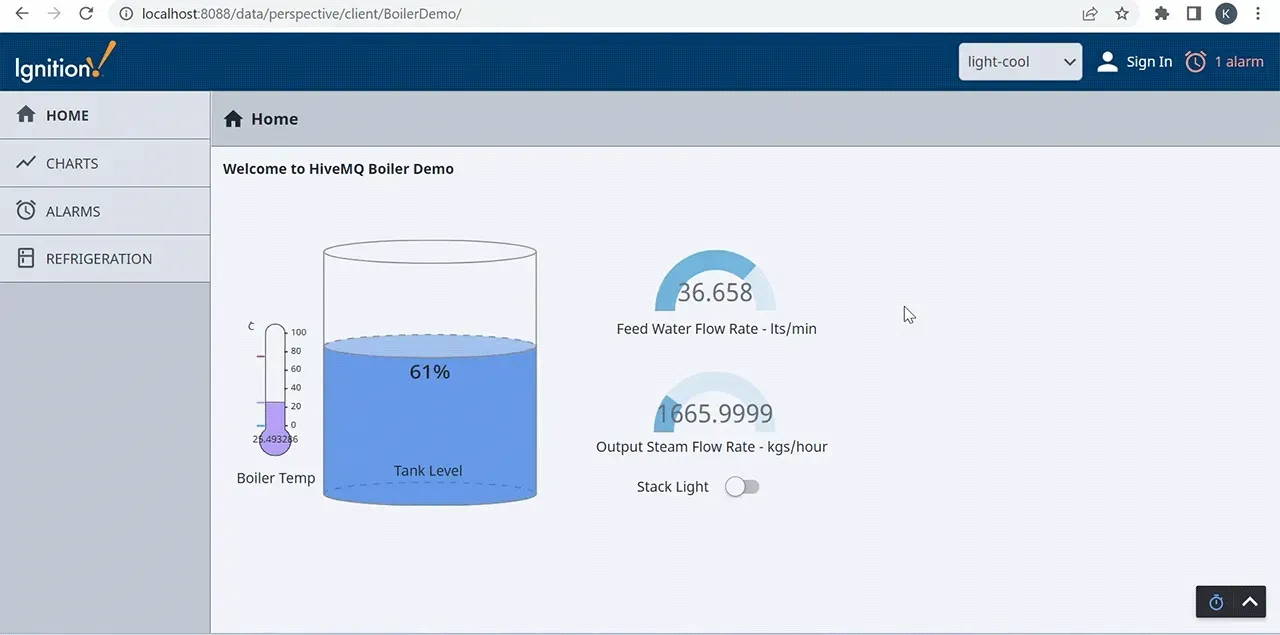Click the timer icon in bottom-right dock
Screen dimensions: 1280x635
[x=1216, y=602]
